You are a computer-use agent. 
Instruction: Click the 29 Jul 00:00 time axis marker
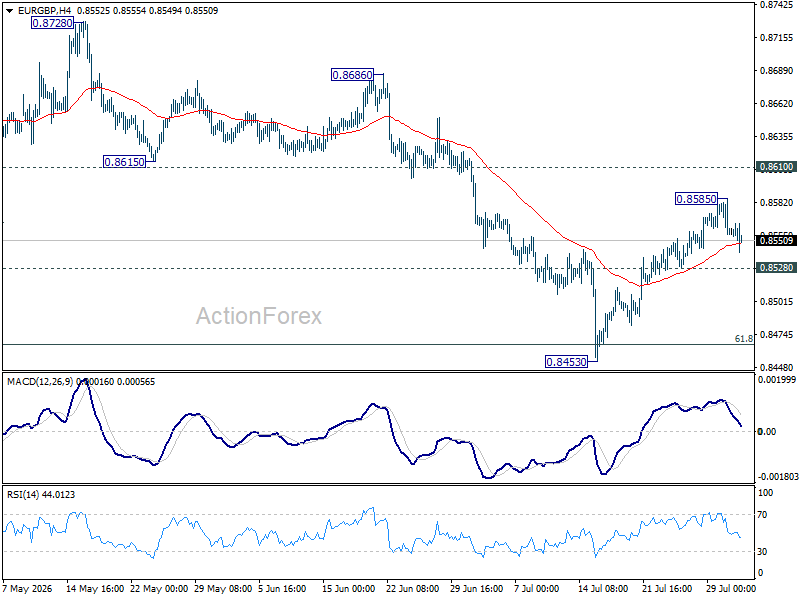(x=731, y=589)
